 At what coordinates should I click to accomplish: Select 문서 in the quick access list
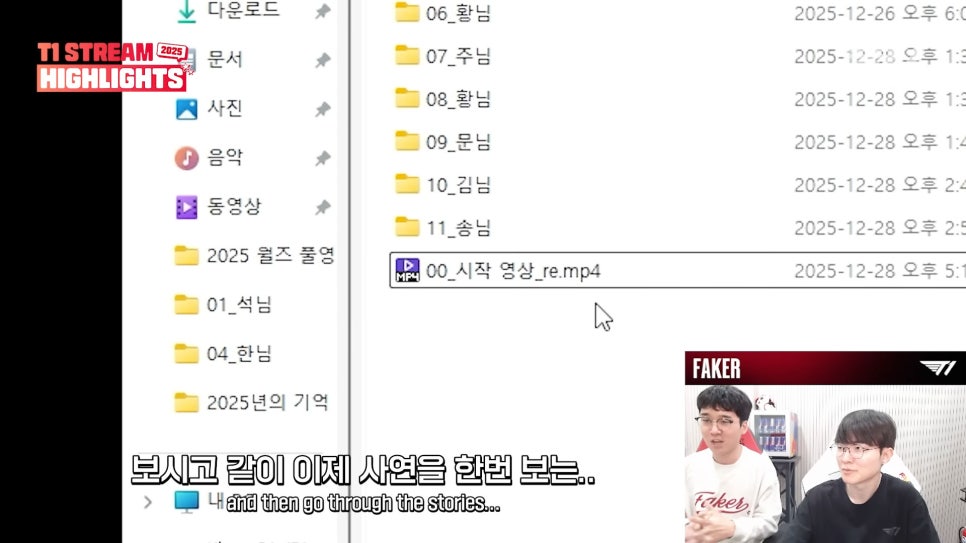(225, 59)
